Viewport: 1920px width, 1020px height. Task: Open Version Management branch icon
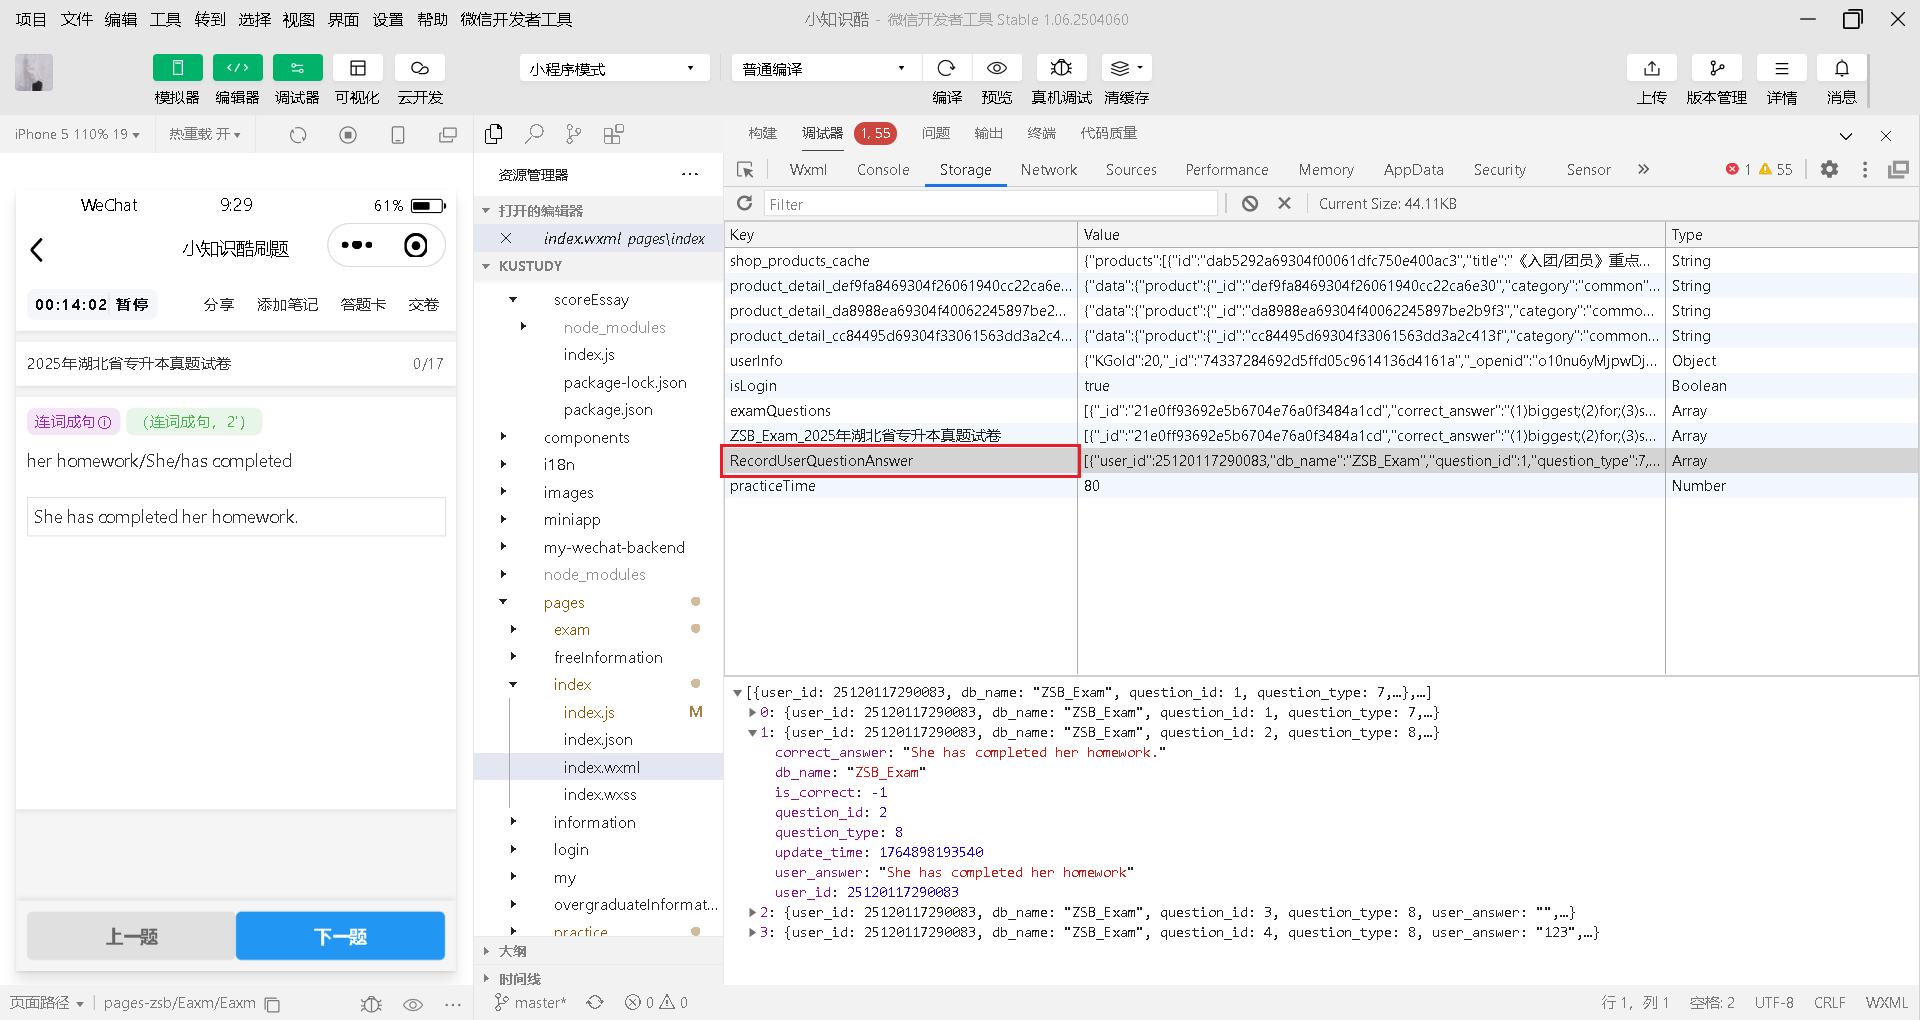pyautogui.click(x=1716, y=68)
